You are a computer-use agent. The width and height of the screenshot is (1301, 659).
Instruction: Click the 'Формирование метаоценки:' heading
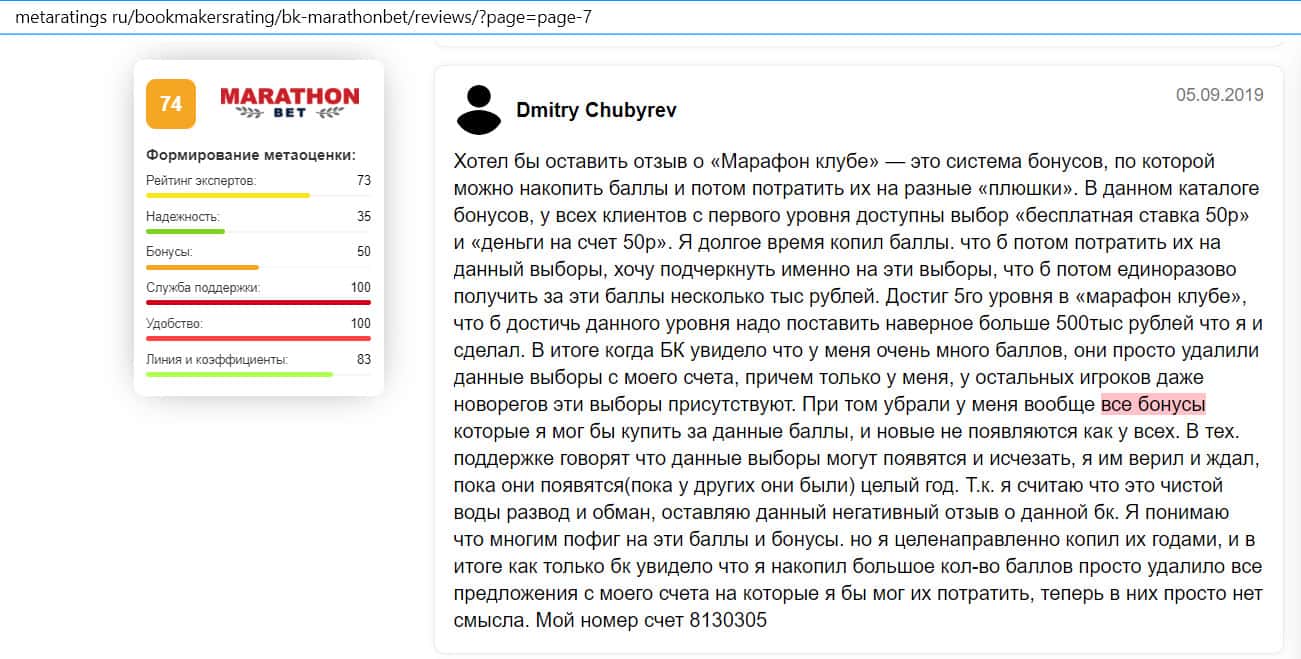251,155
